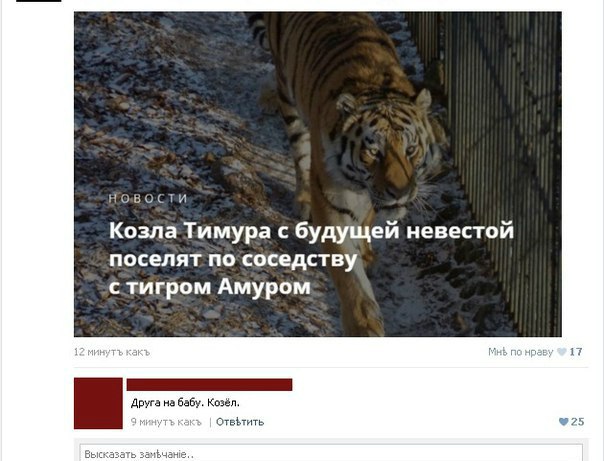
Task: Click the tiger's head in the photo
Action: [385, 150]
